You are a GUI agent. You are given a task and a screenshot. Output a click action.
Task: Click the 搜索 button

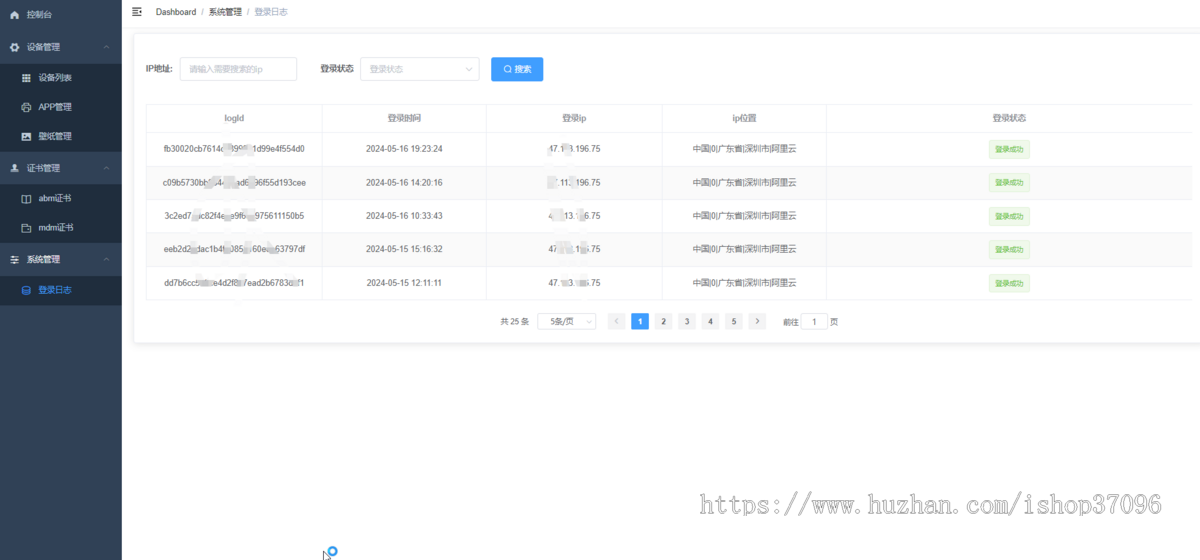coord(517,69)
